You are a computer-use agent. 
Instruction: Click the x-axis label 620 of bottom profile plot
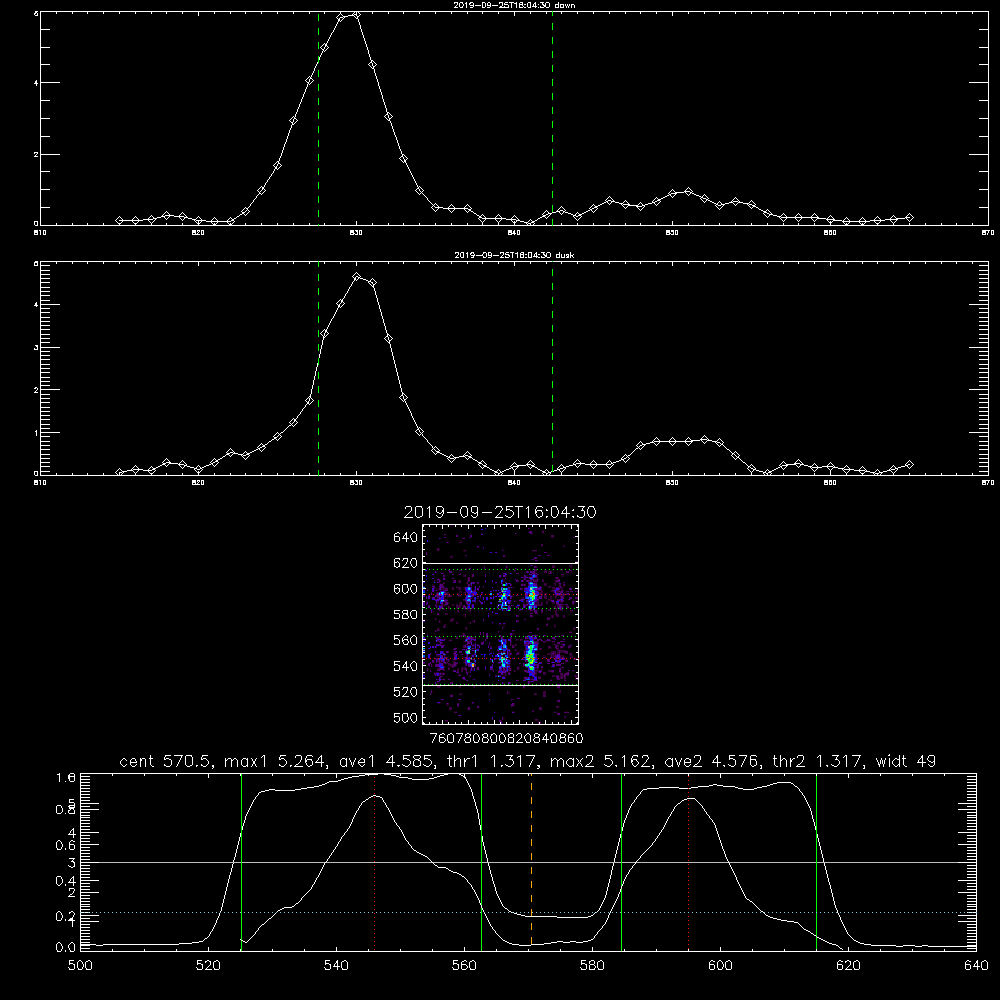[x=848, y=966]
